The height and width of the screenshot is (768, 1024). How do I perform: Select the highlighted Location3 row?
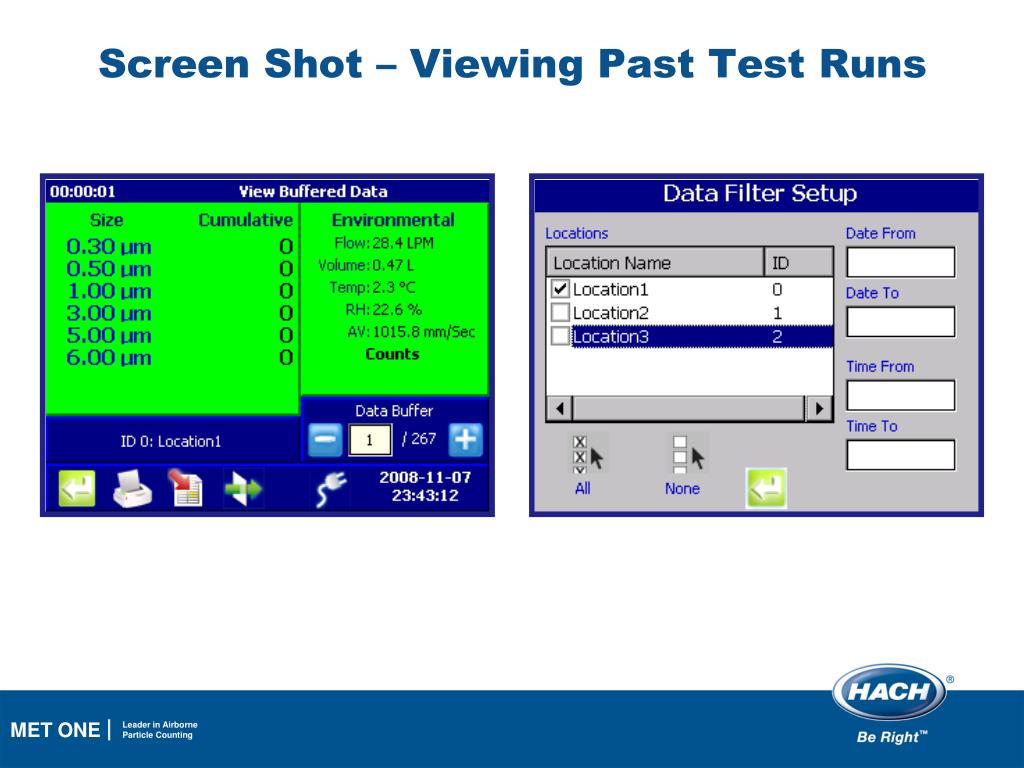(x=702, y=336)
